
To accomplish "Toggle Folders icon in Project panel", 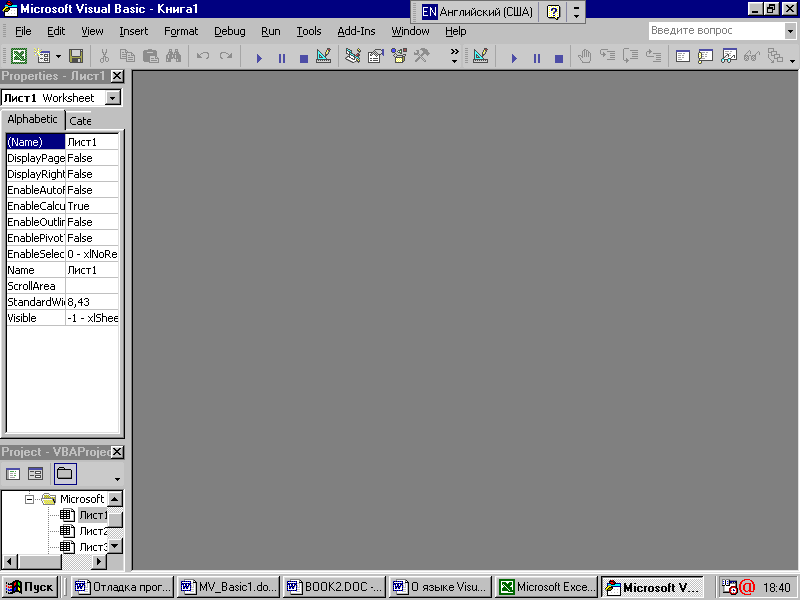I will pyautogui.click(x=65, y=474).
